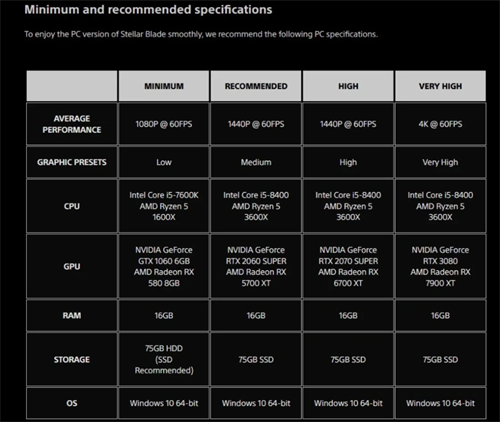Select the Very High graphic preset cell
Viewport: 500px width, 422px height.
(440, 162)
